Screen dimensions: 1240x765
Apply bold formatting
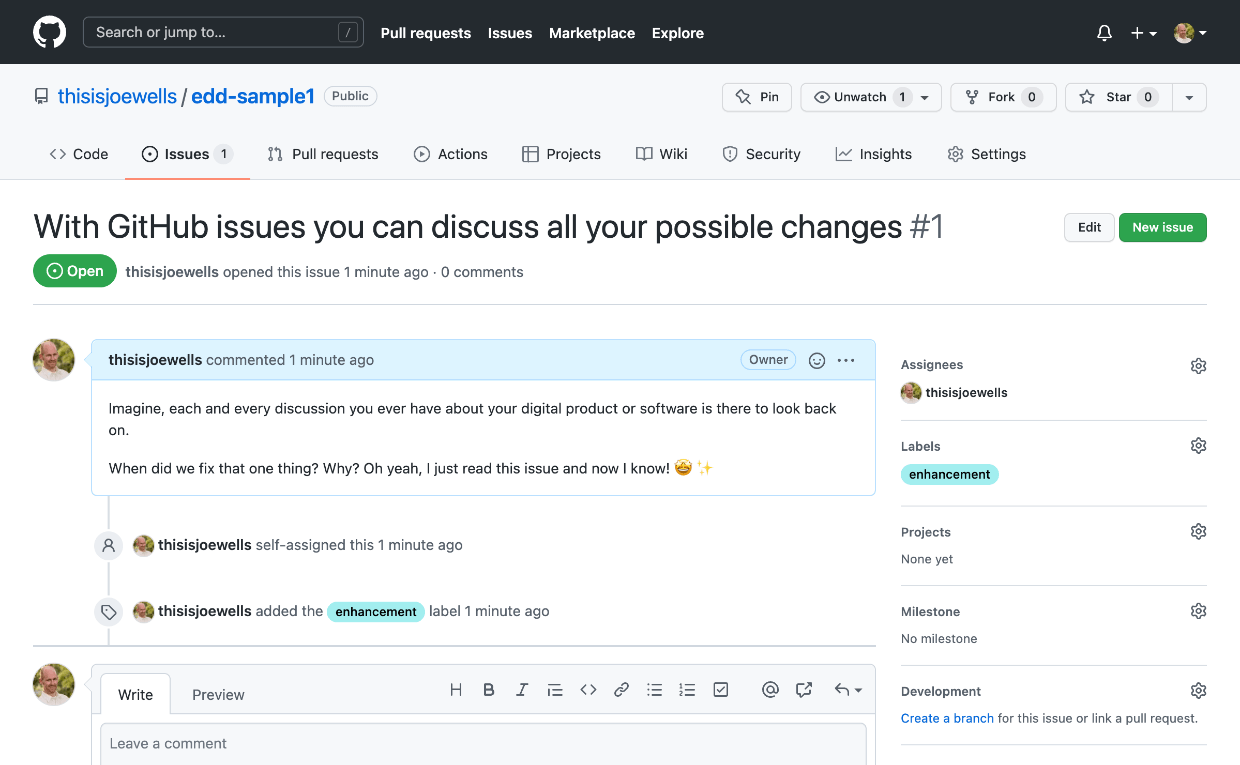[x=489, y=690]
